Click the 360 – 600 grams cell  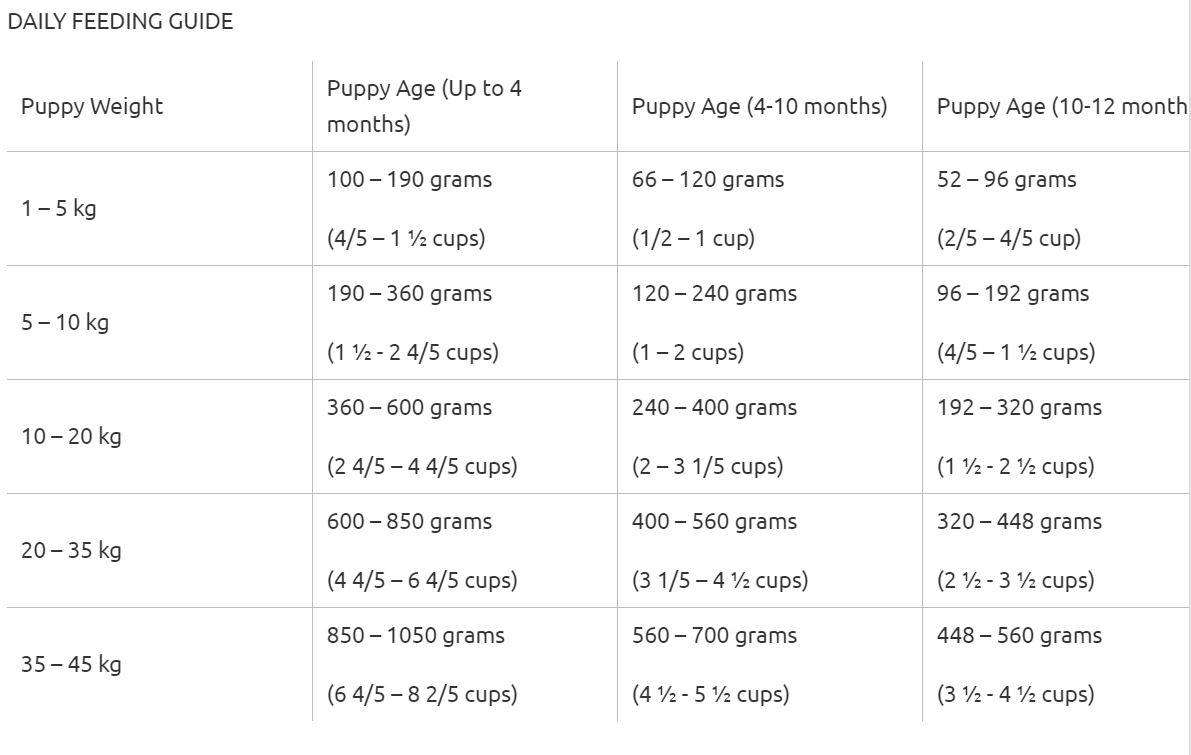pos(409,408)
